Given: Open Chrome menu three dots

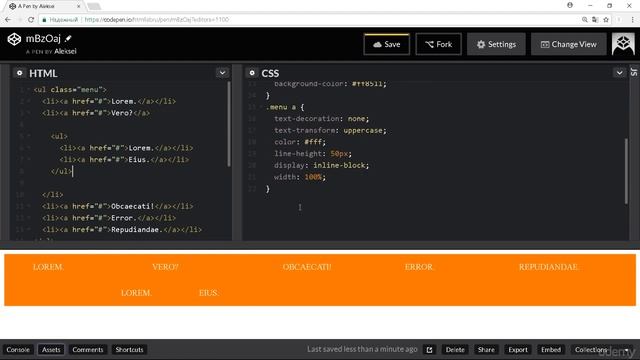Looking at the screenshot, I should 633,20.
